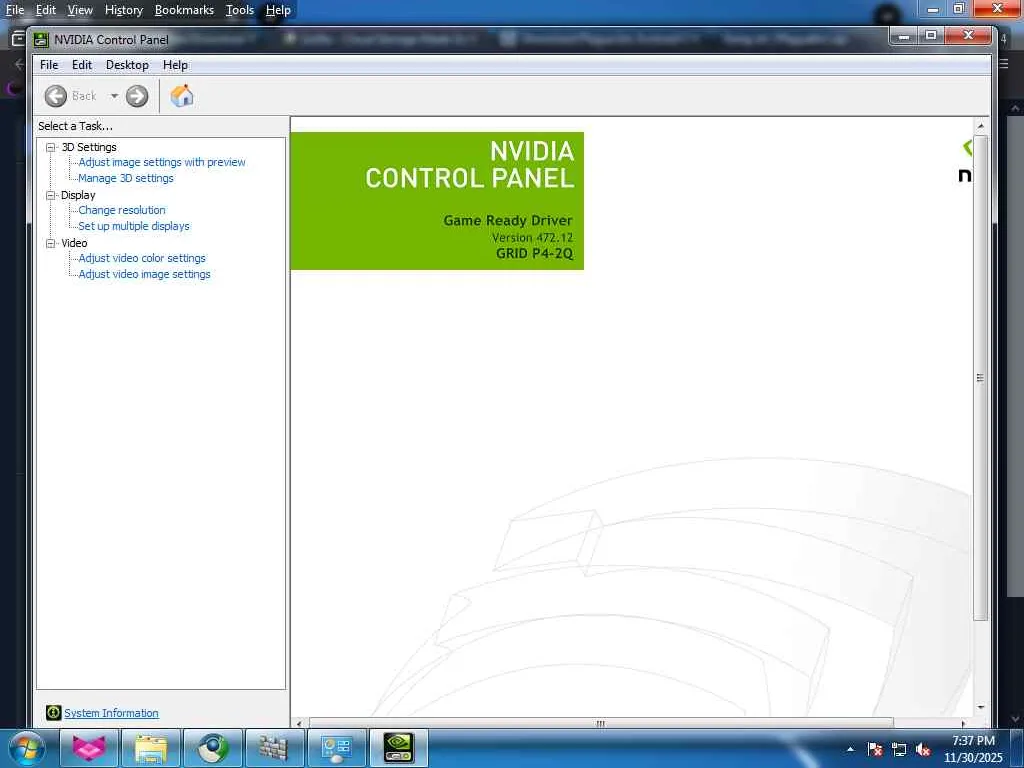Open Adjust image settings with preview
Viewport: 1024px width, 768px height.
[162, 162]
